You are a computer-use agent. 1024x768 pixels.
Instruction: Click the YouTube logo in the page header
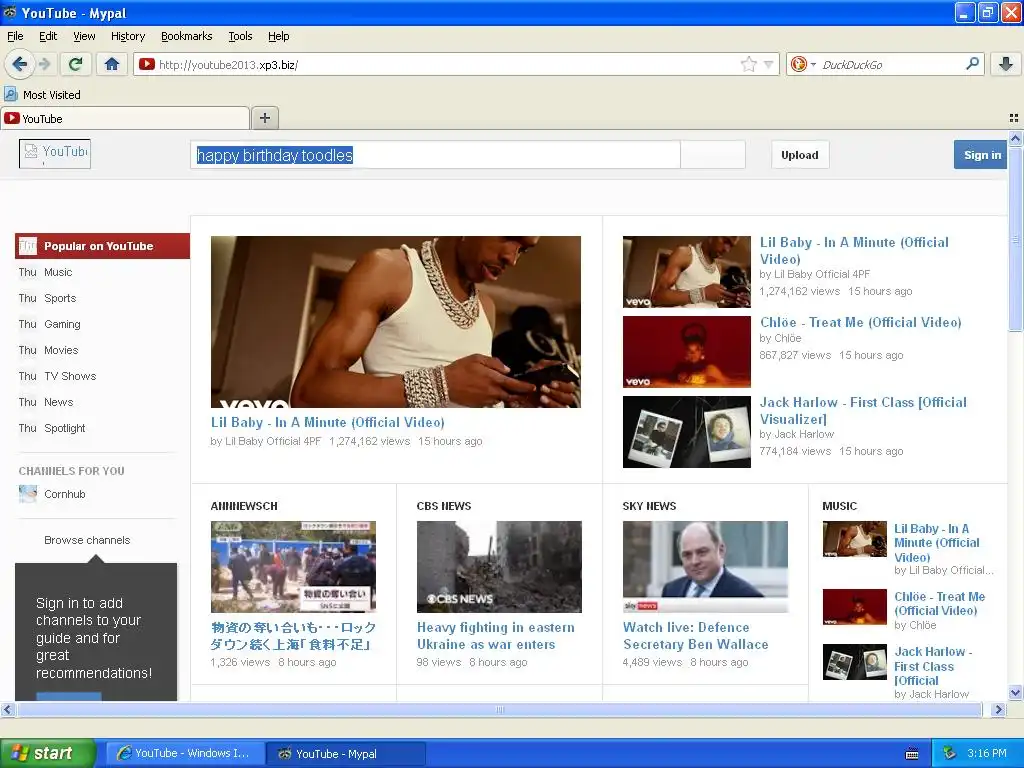click(x=55, y=154)
